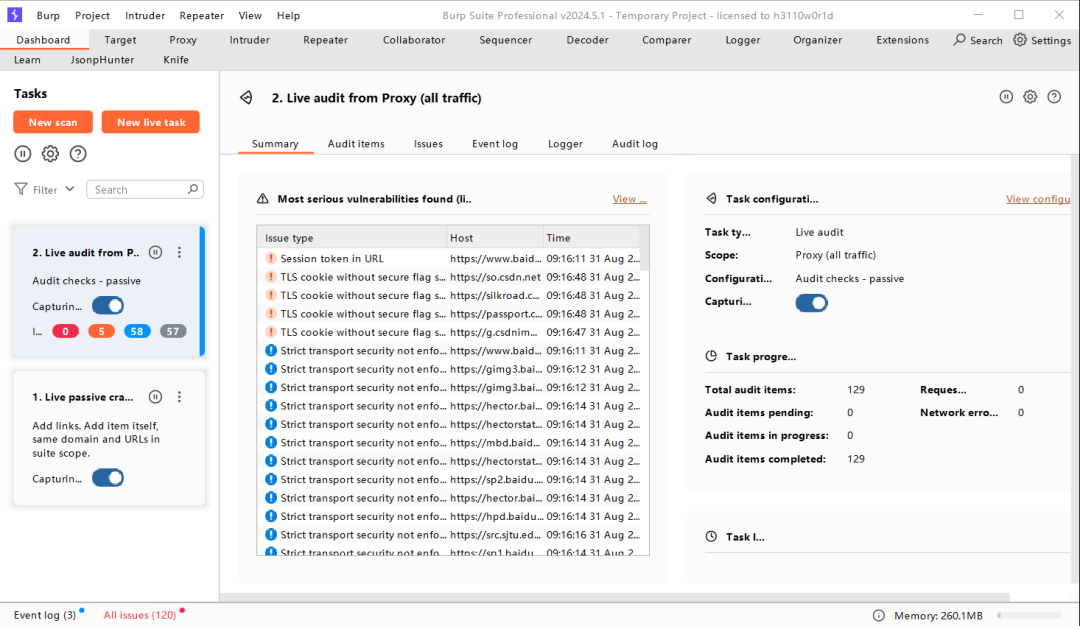Click the Filter funnel icon
This screenshot has width=1080, height=626.
click(x=21, y=189)
